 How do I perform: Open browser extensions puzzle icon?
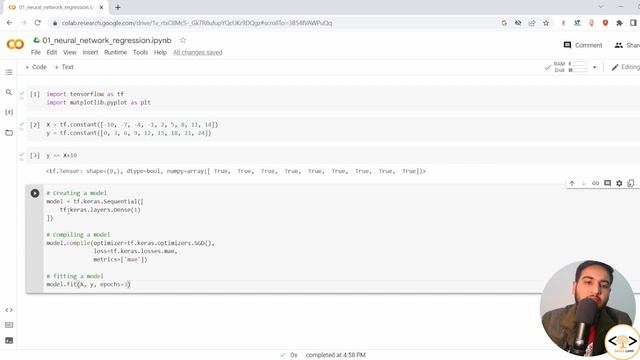pos(619,23)
